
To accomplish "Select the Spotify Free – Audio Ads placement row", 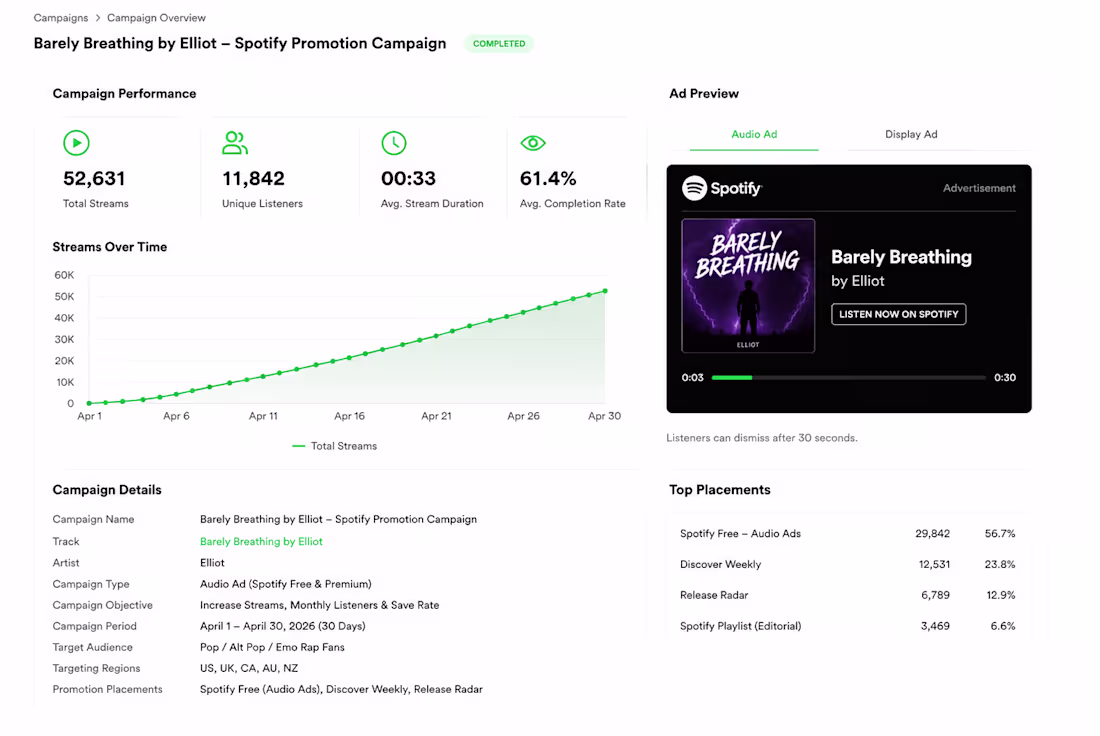I will 847,533.
